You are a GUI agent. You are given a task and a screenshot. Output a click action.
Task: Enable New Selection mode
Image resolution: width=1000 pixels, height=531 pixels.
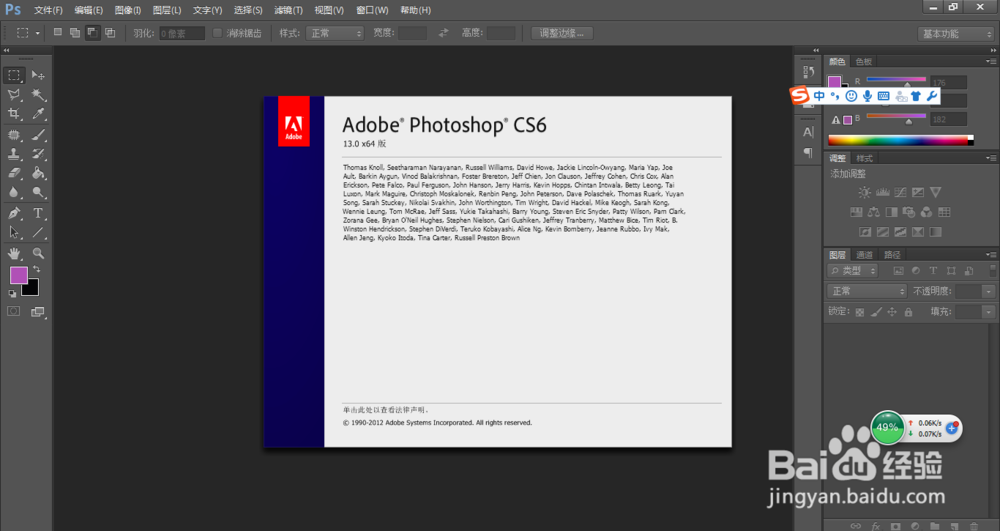pyautogui.click(x=57, y=33)
